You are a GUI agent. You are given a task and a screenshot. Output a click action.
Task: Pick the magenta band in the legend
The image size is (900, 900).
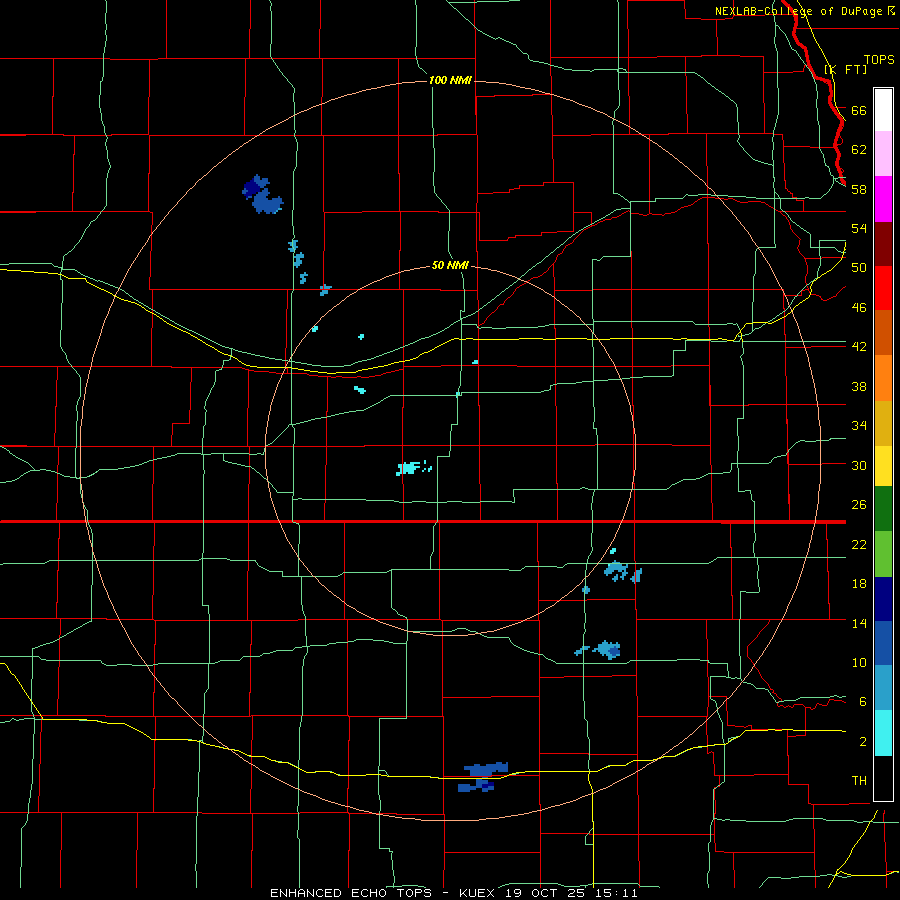click(x=883, y=199)
